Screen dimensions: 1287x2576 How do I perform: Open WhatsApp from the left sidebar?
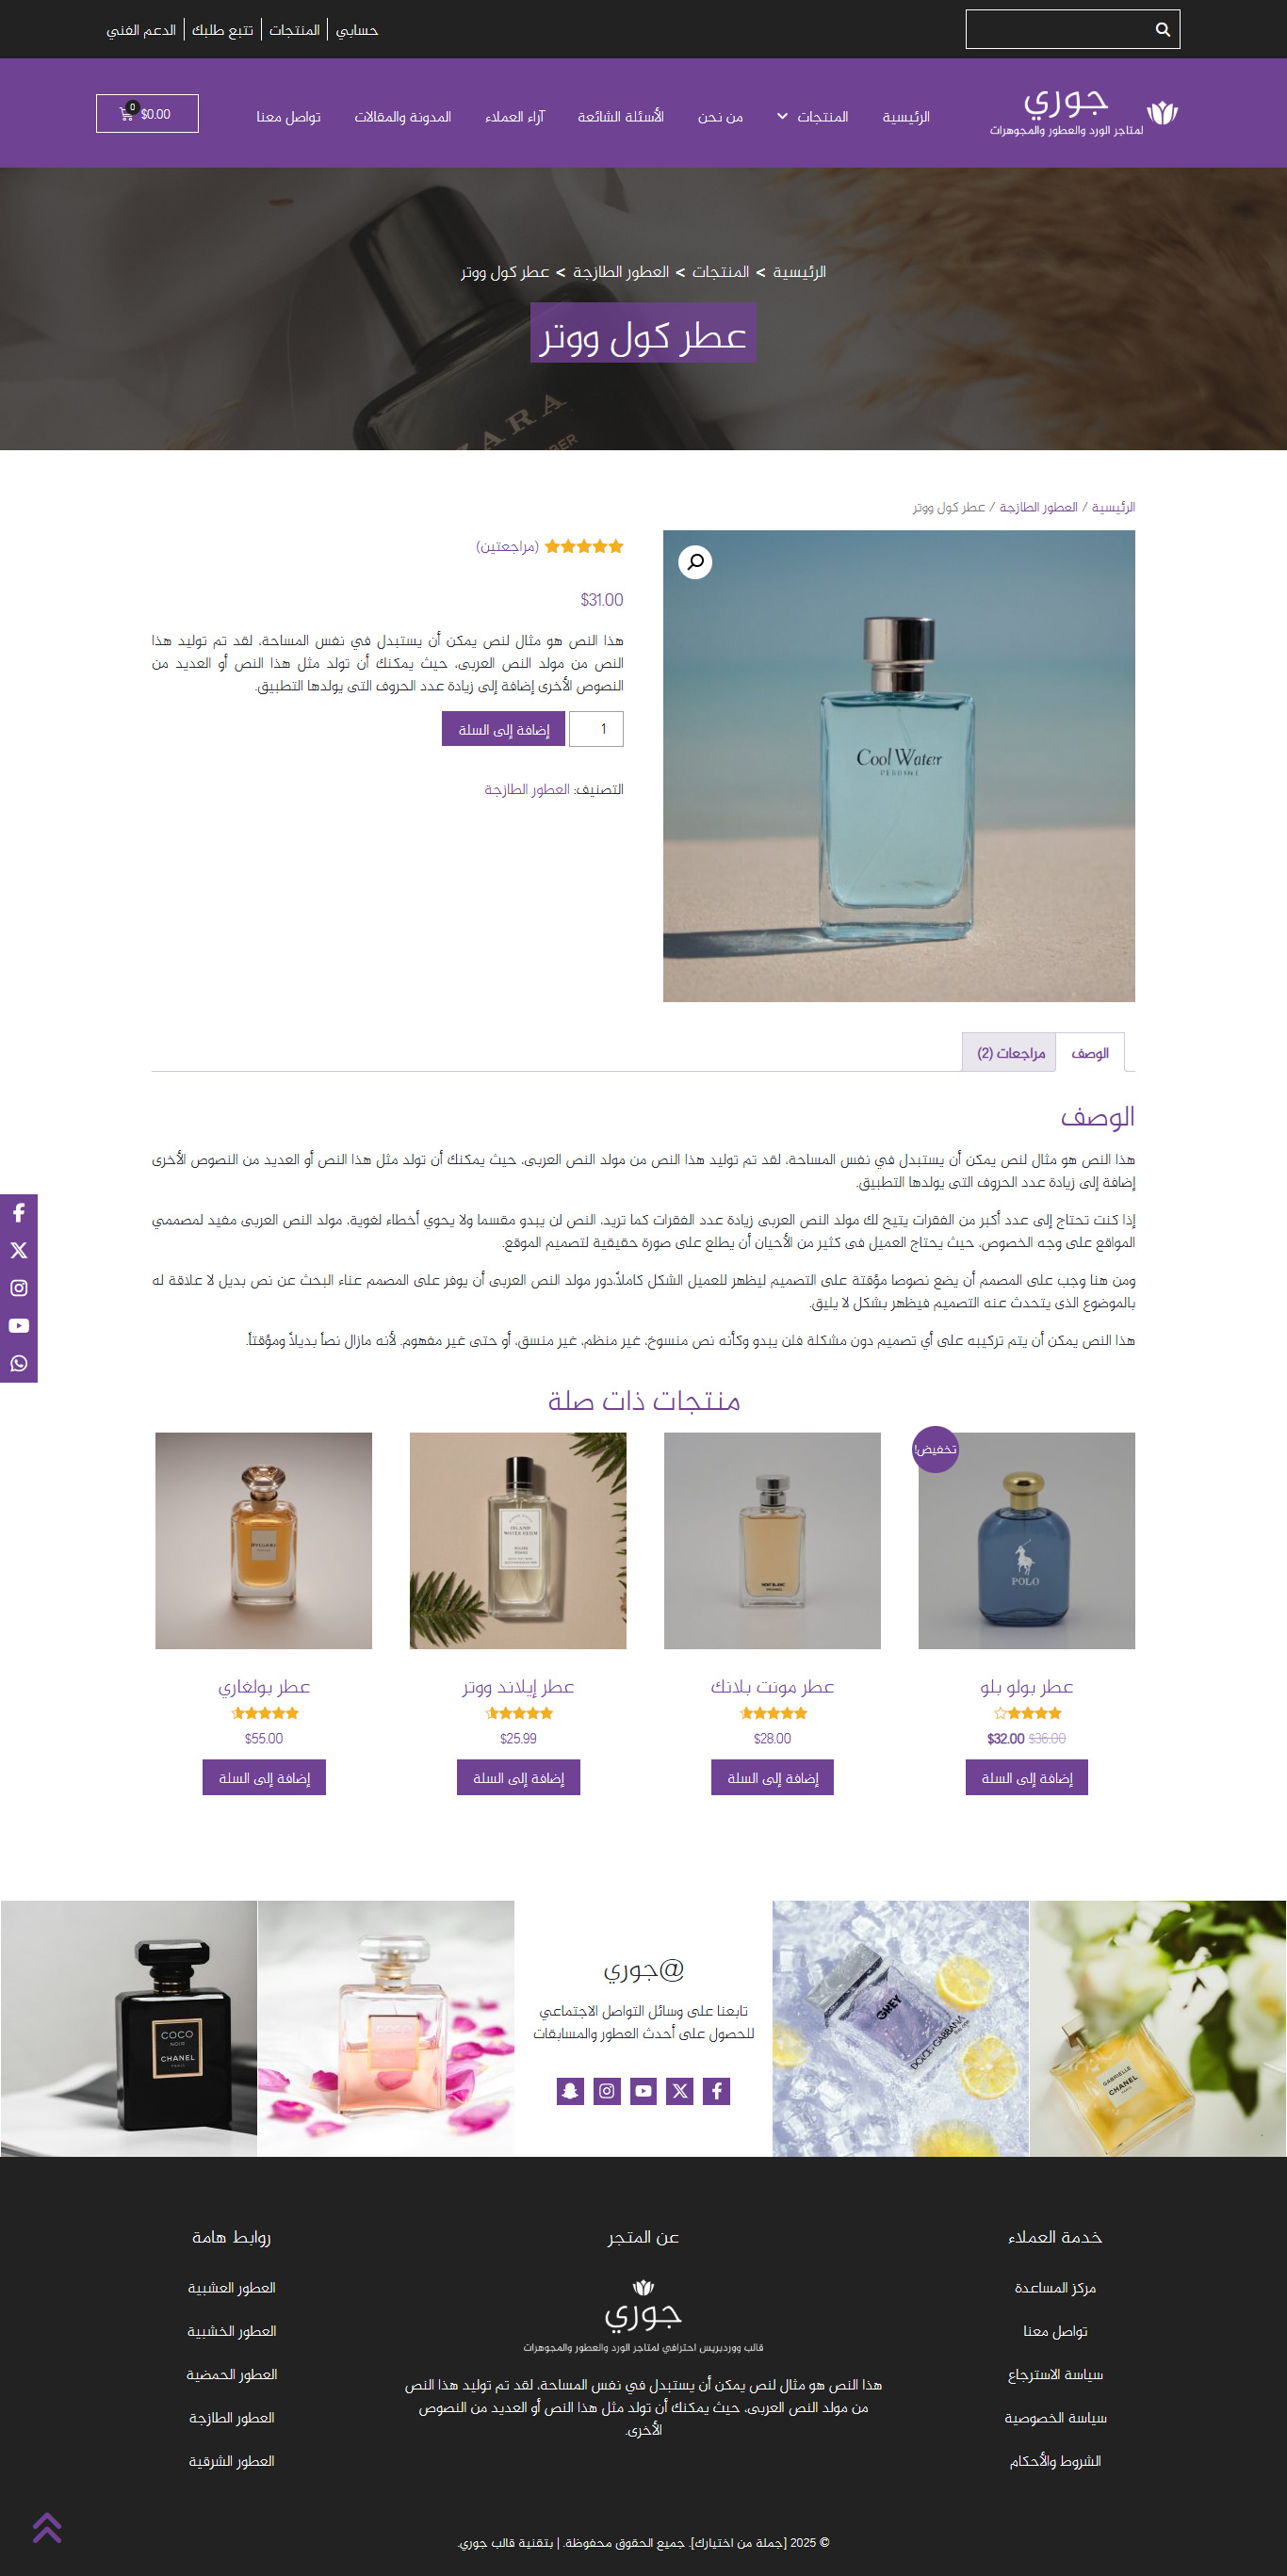tap(19, 1364)
